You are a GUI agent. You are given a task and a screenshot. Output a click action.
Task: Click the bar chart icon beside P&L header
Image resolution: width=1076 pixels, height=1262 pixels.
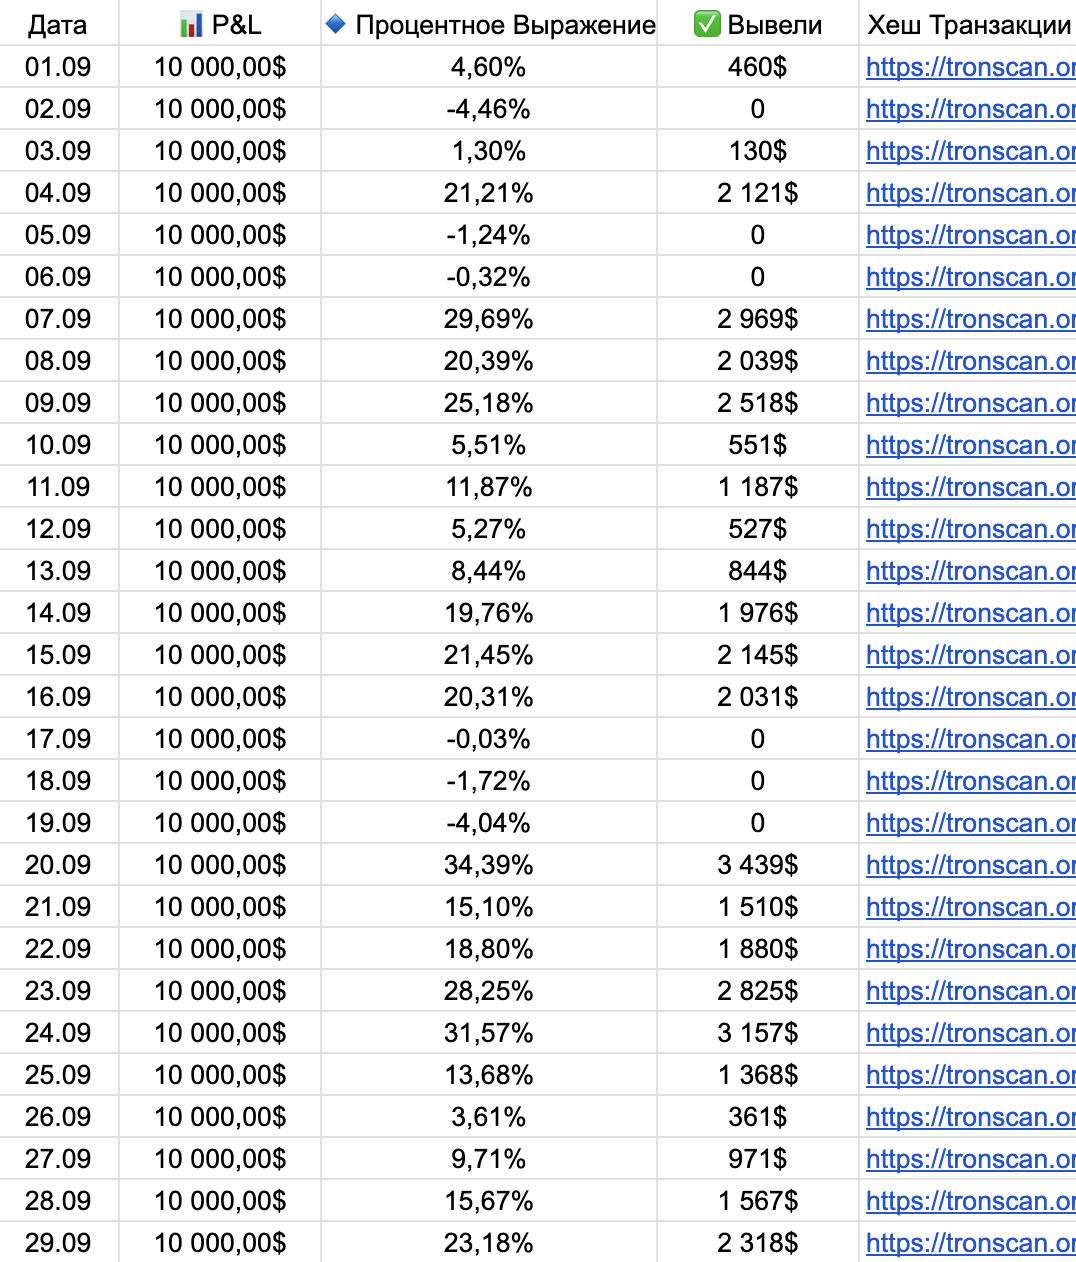tap(191, 25)
